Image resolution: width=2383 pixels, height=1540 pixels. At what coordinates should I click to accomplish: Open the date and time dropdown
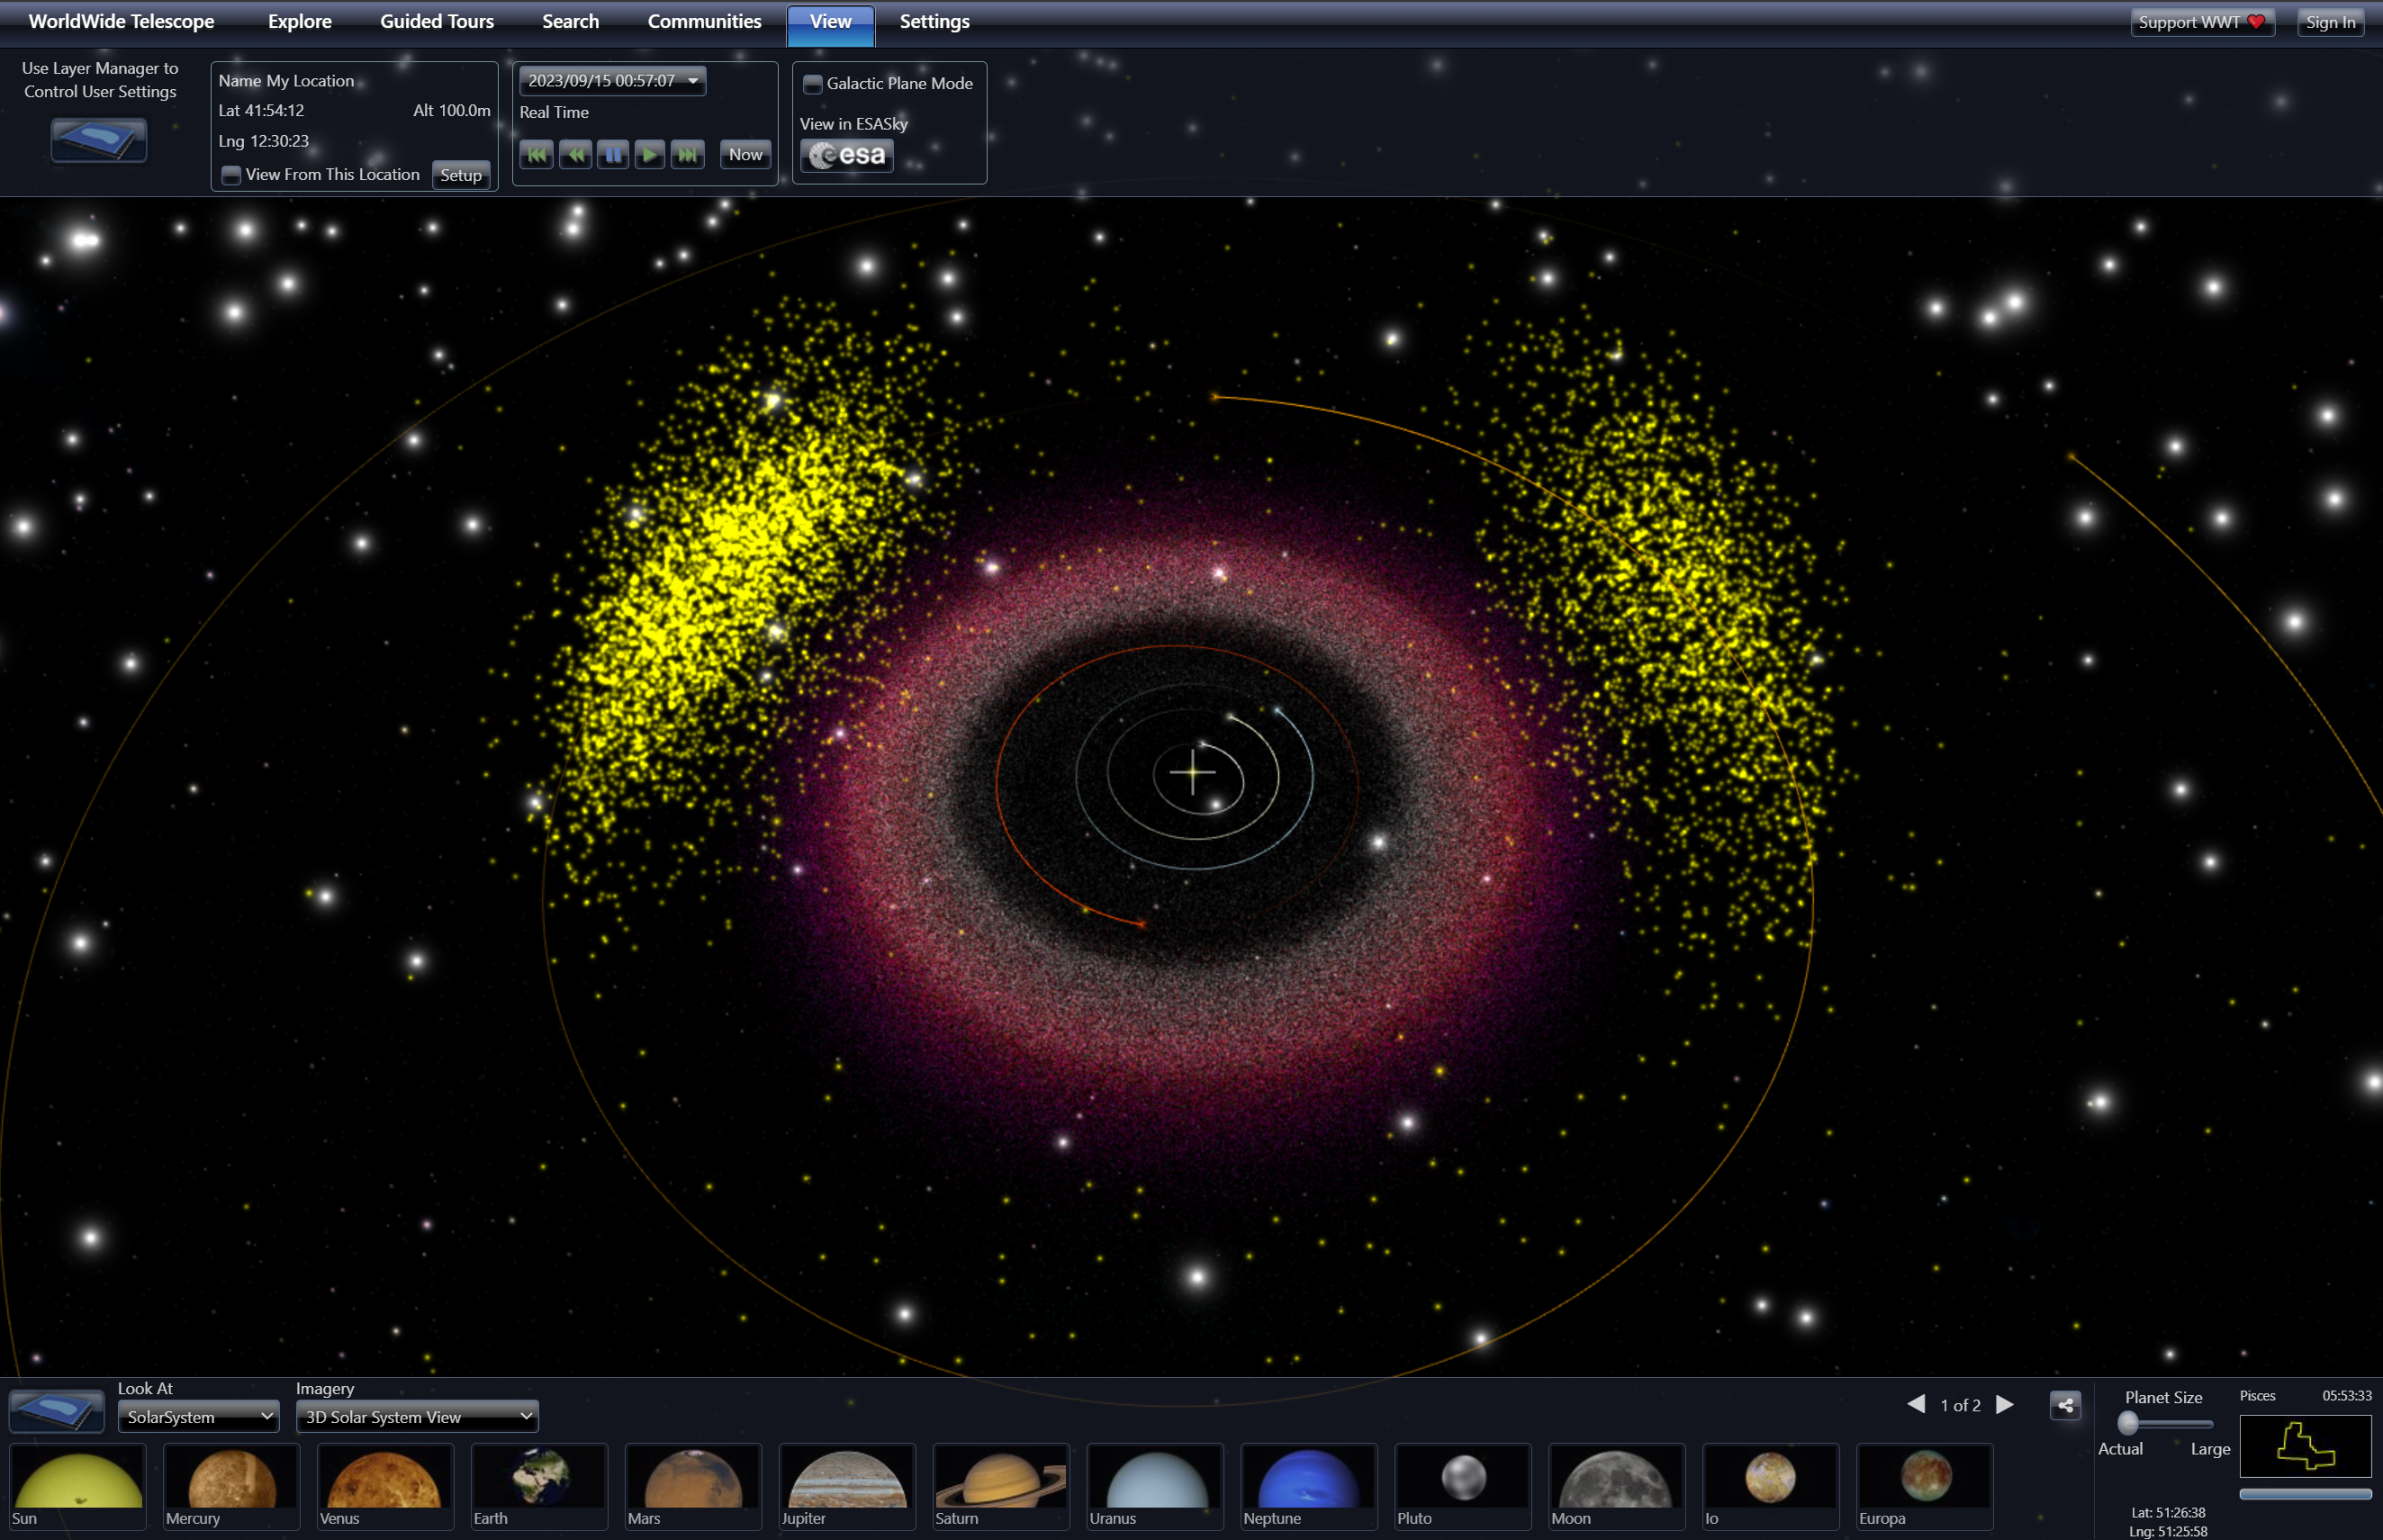[x=612, y=81]
